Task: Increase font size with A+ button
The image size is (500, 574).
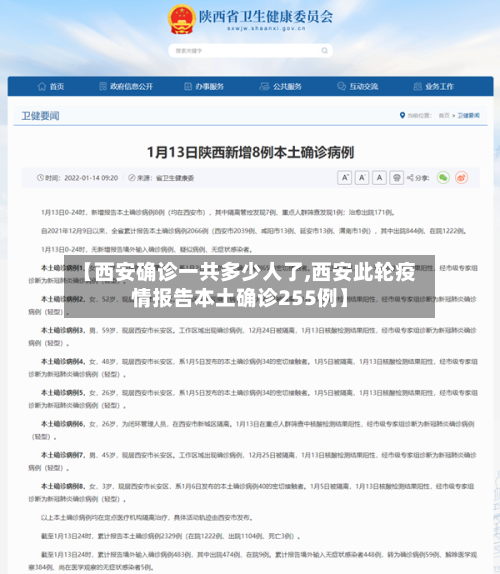Action: (x=344, y=178)
